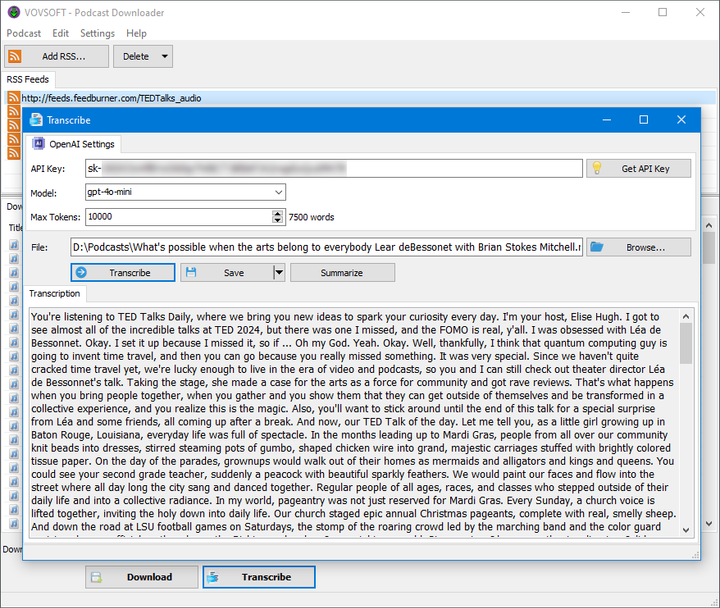Click Transcribe button in dialog
Image resolution: width=720 pixels, height=608 pixels.
[123, 273]
